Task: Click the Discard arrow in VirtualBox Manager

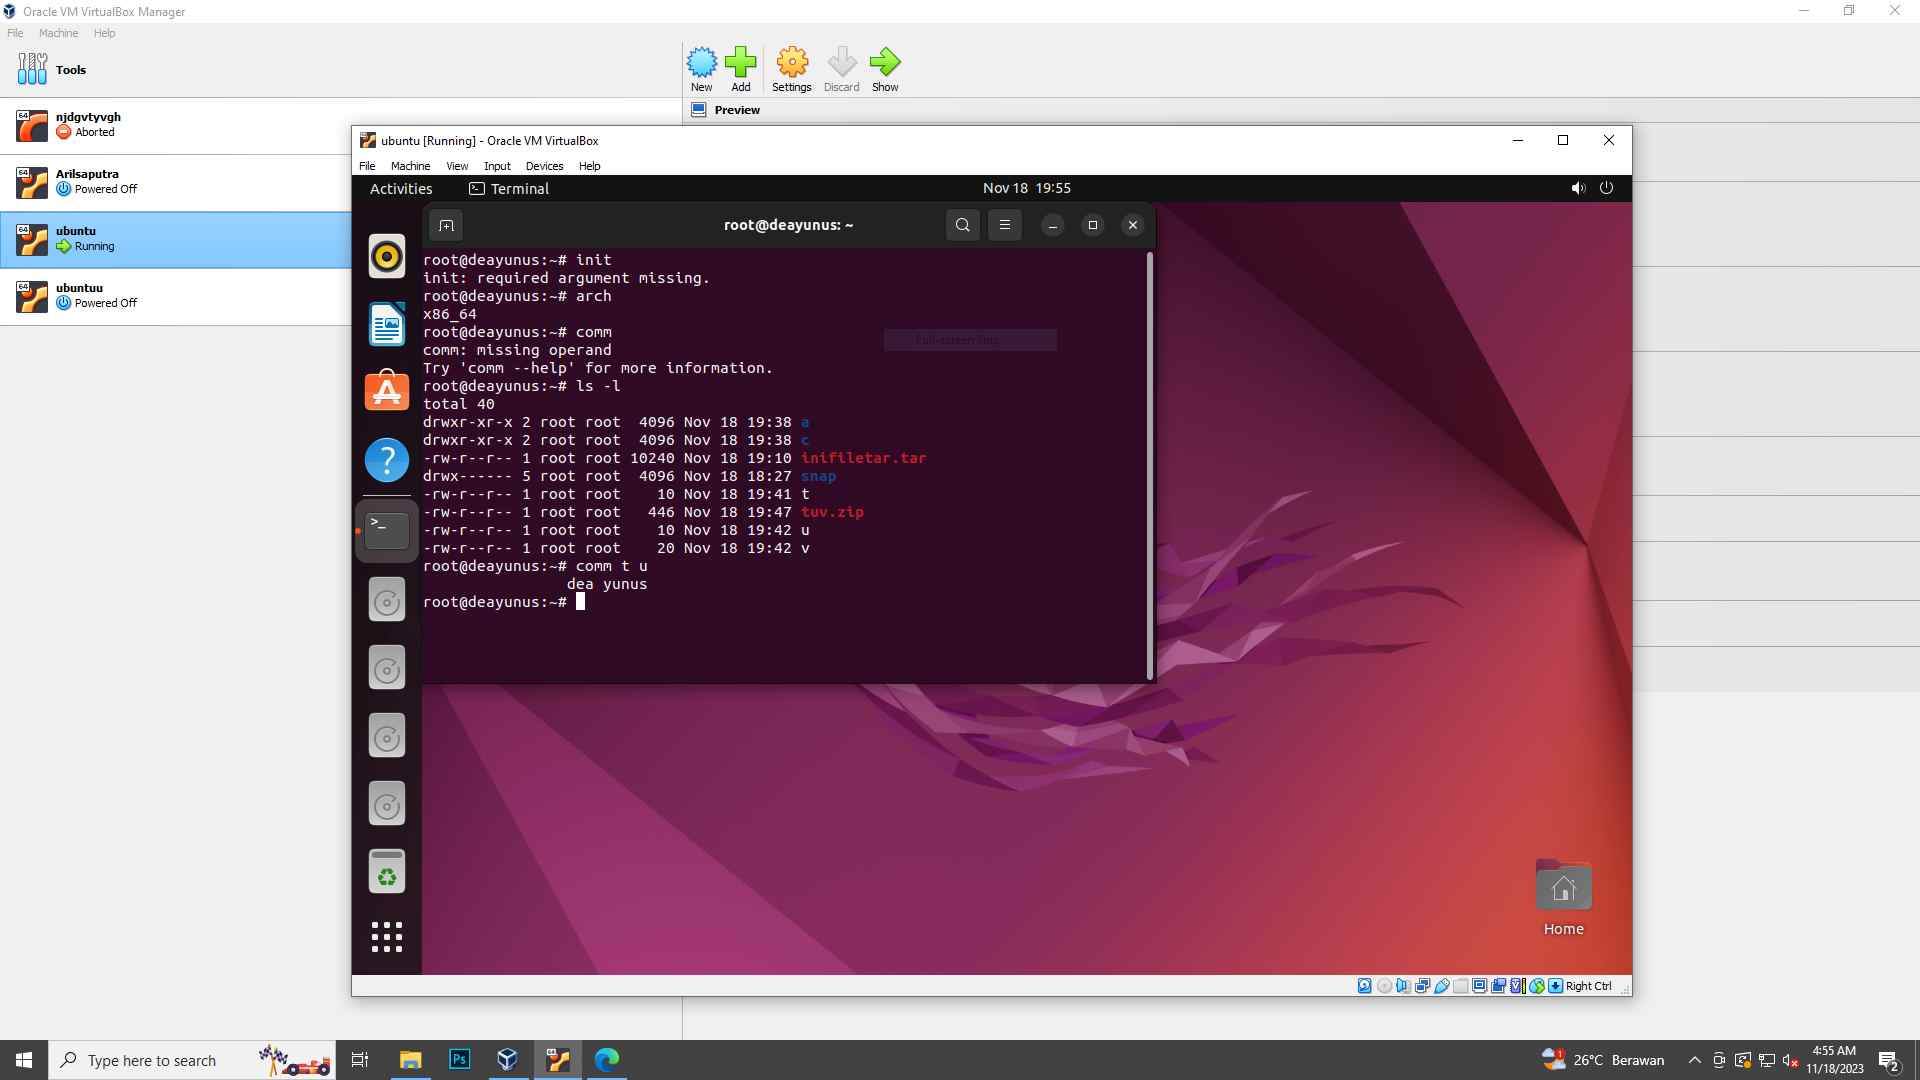Action: (841, 69)
